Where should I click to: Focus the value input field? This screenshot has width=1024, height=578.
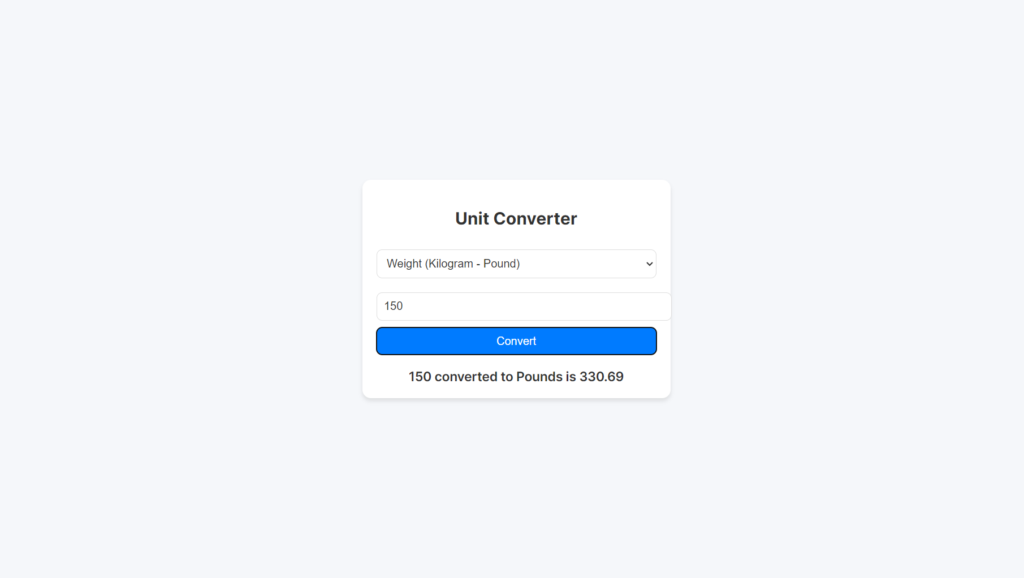click(x=523, y=306)
